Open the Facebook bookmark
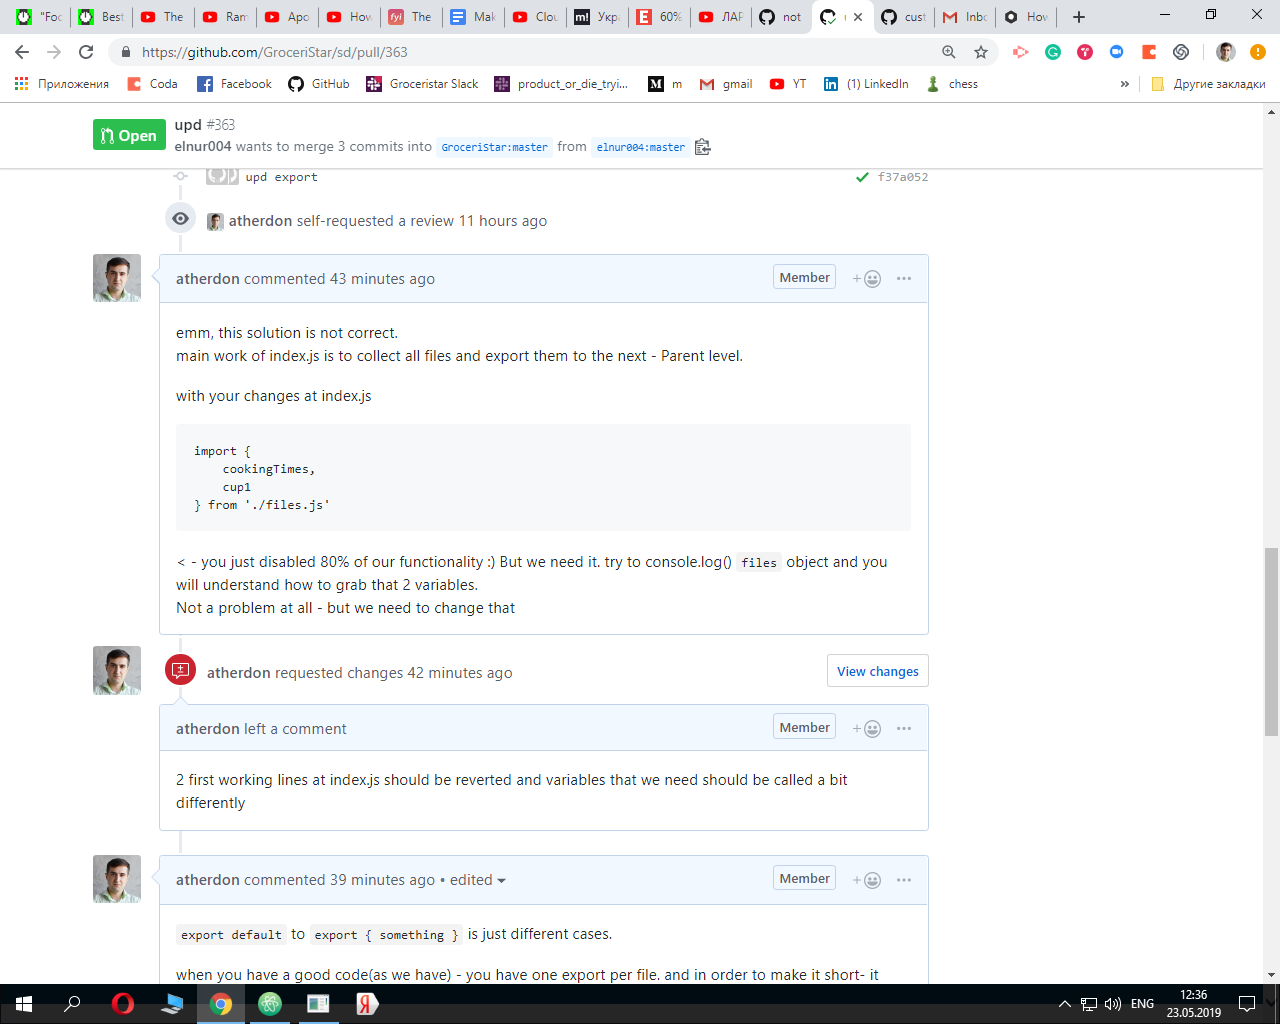1280x1024 pixels. point(234,84)
